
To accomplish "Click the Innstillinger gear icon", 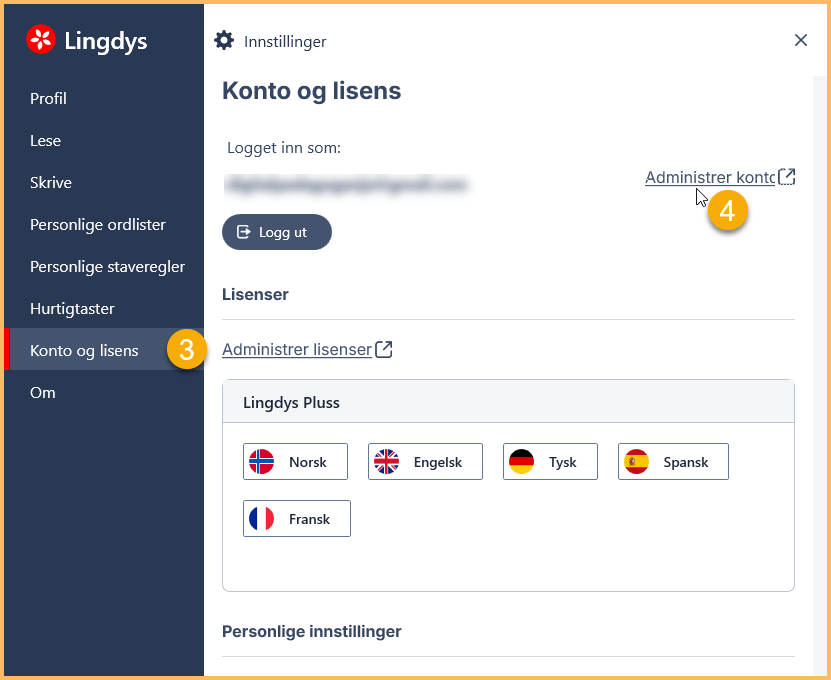I will click(224, 41).
